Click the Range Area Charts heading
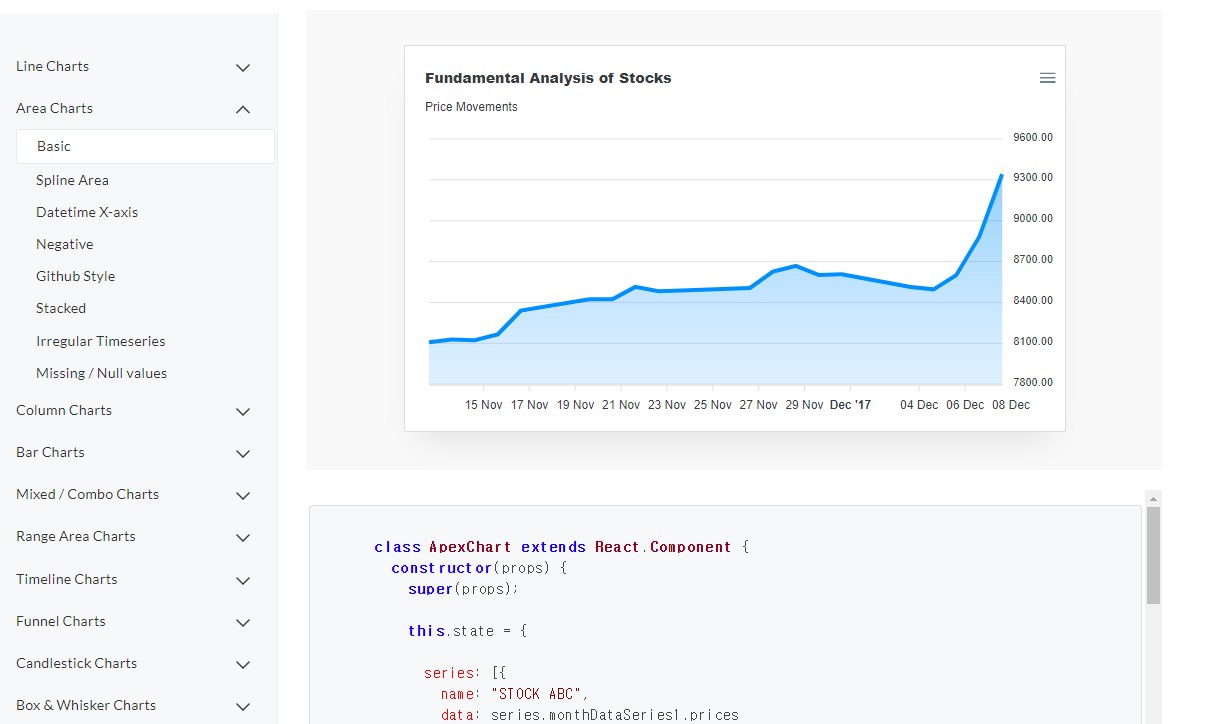1211x724 pixels. tap(76, 536)
